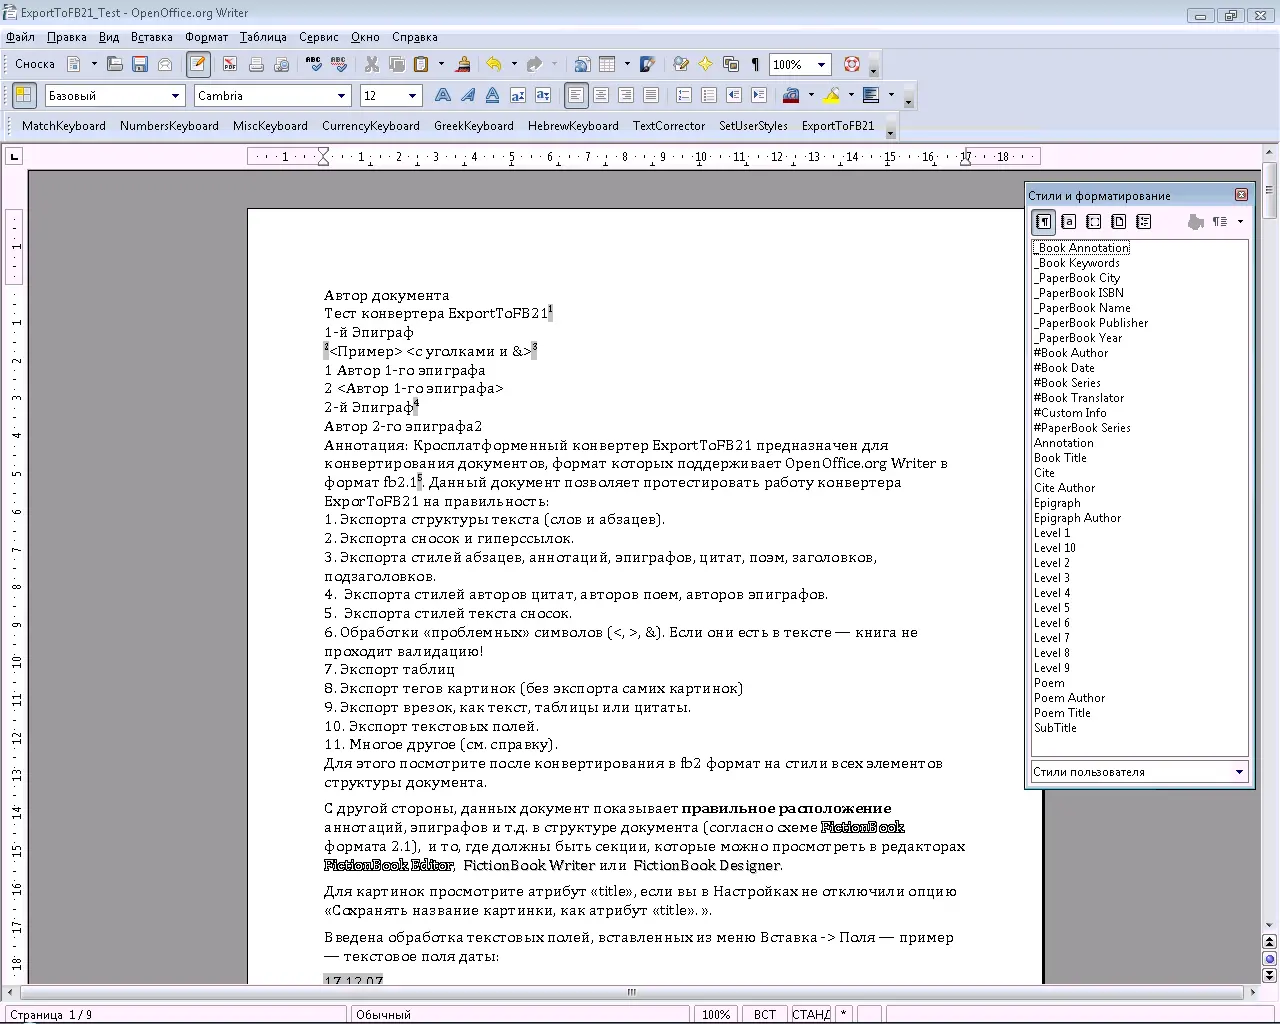Click the GreekKeyboard macro button
1280x1024 pixels.
(474, 126)
